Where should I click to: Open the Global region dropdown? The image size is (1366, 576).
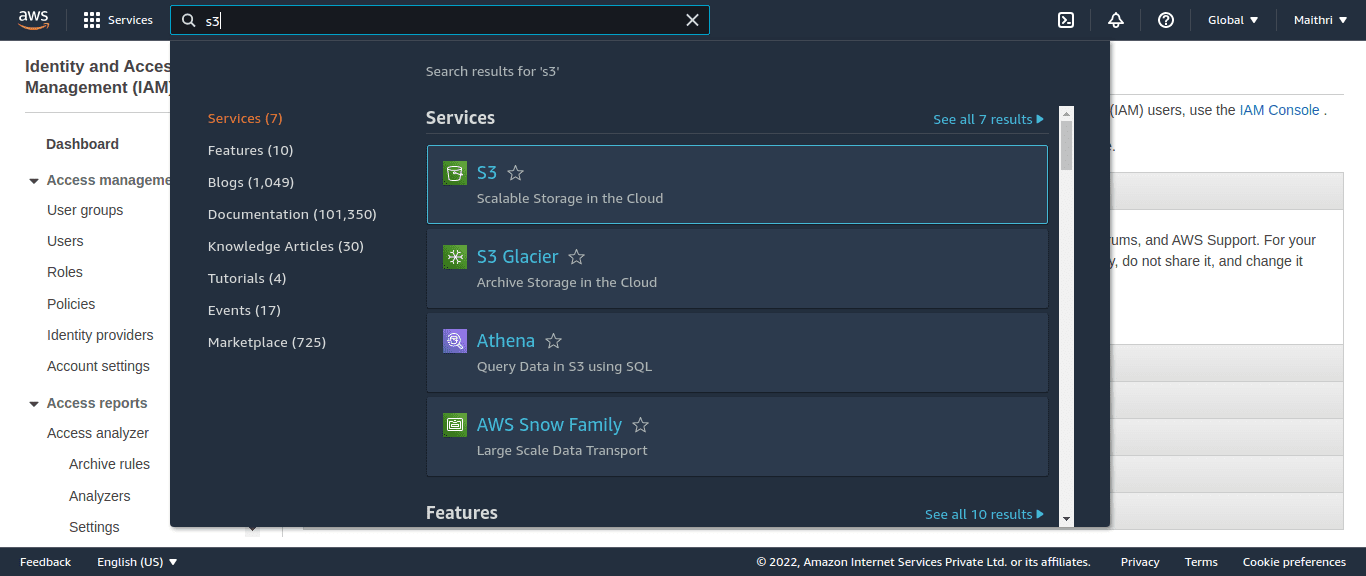pyautogui.click(x=1233, y=20)
